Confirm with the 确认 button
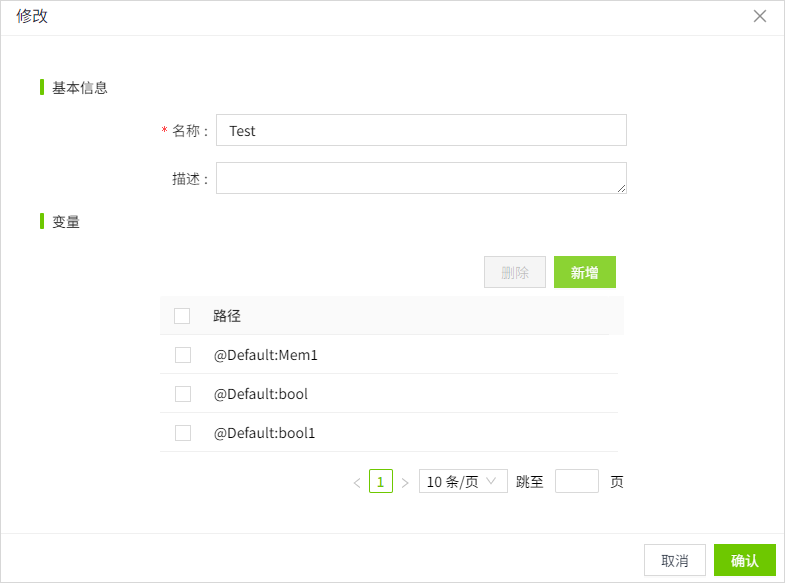This screenshot has height=583, width=785. pos(745,560)
